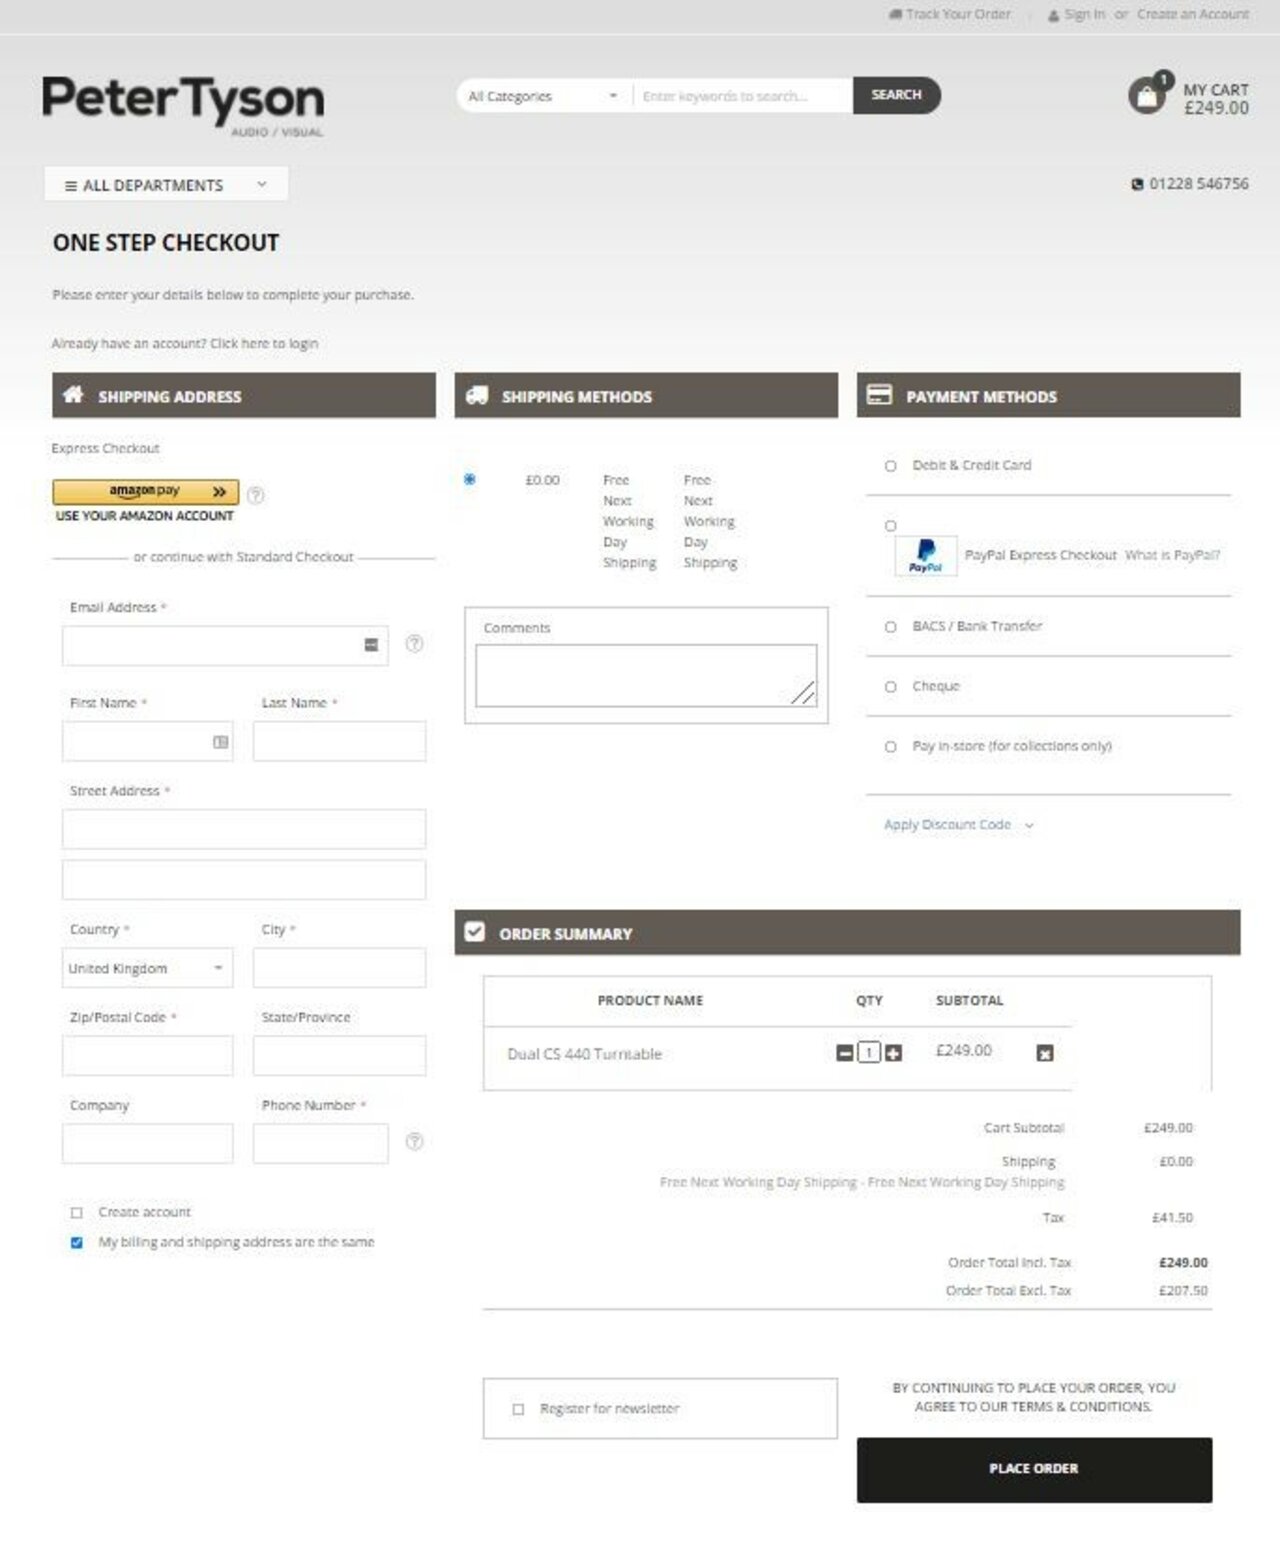Viewport: 1280px width, 1548px height.
Task: Open the All Categories search dropdown
Action: (x=543, y=96)
